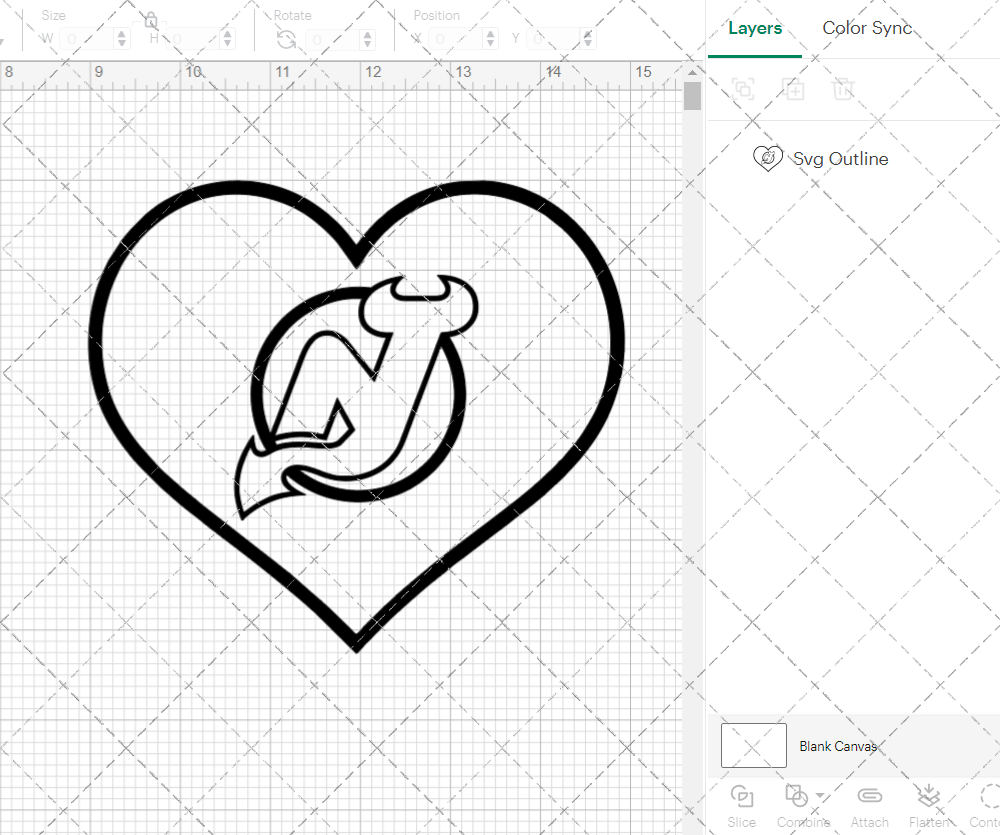Click the Flatten tool icon
This screenshot has width=1000, height=835.
click(929, 796)
